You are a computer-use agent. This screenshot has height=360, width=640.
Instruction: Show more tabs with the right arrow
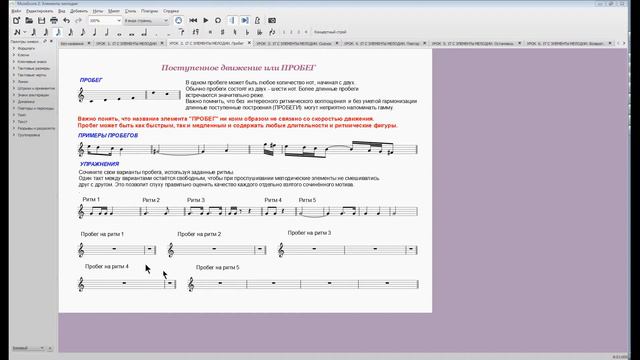624,43
